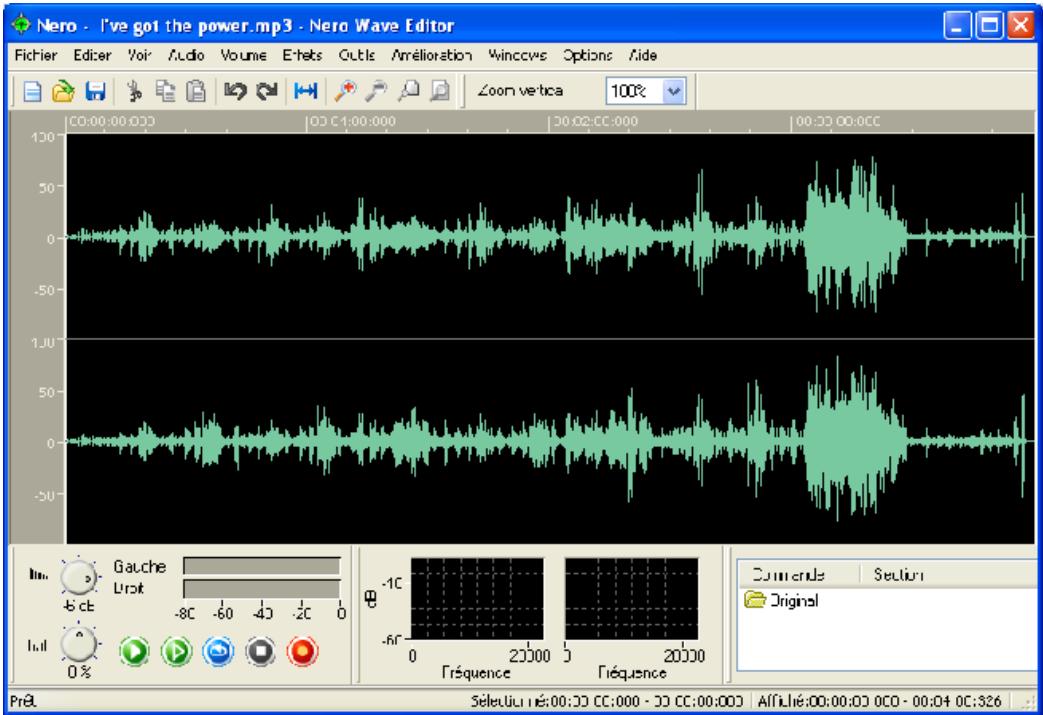Click the Zoom Out magnifier icon
The image size is (1043, 715).
point(376,91)
